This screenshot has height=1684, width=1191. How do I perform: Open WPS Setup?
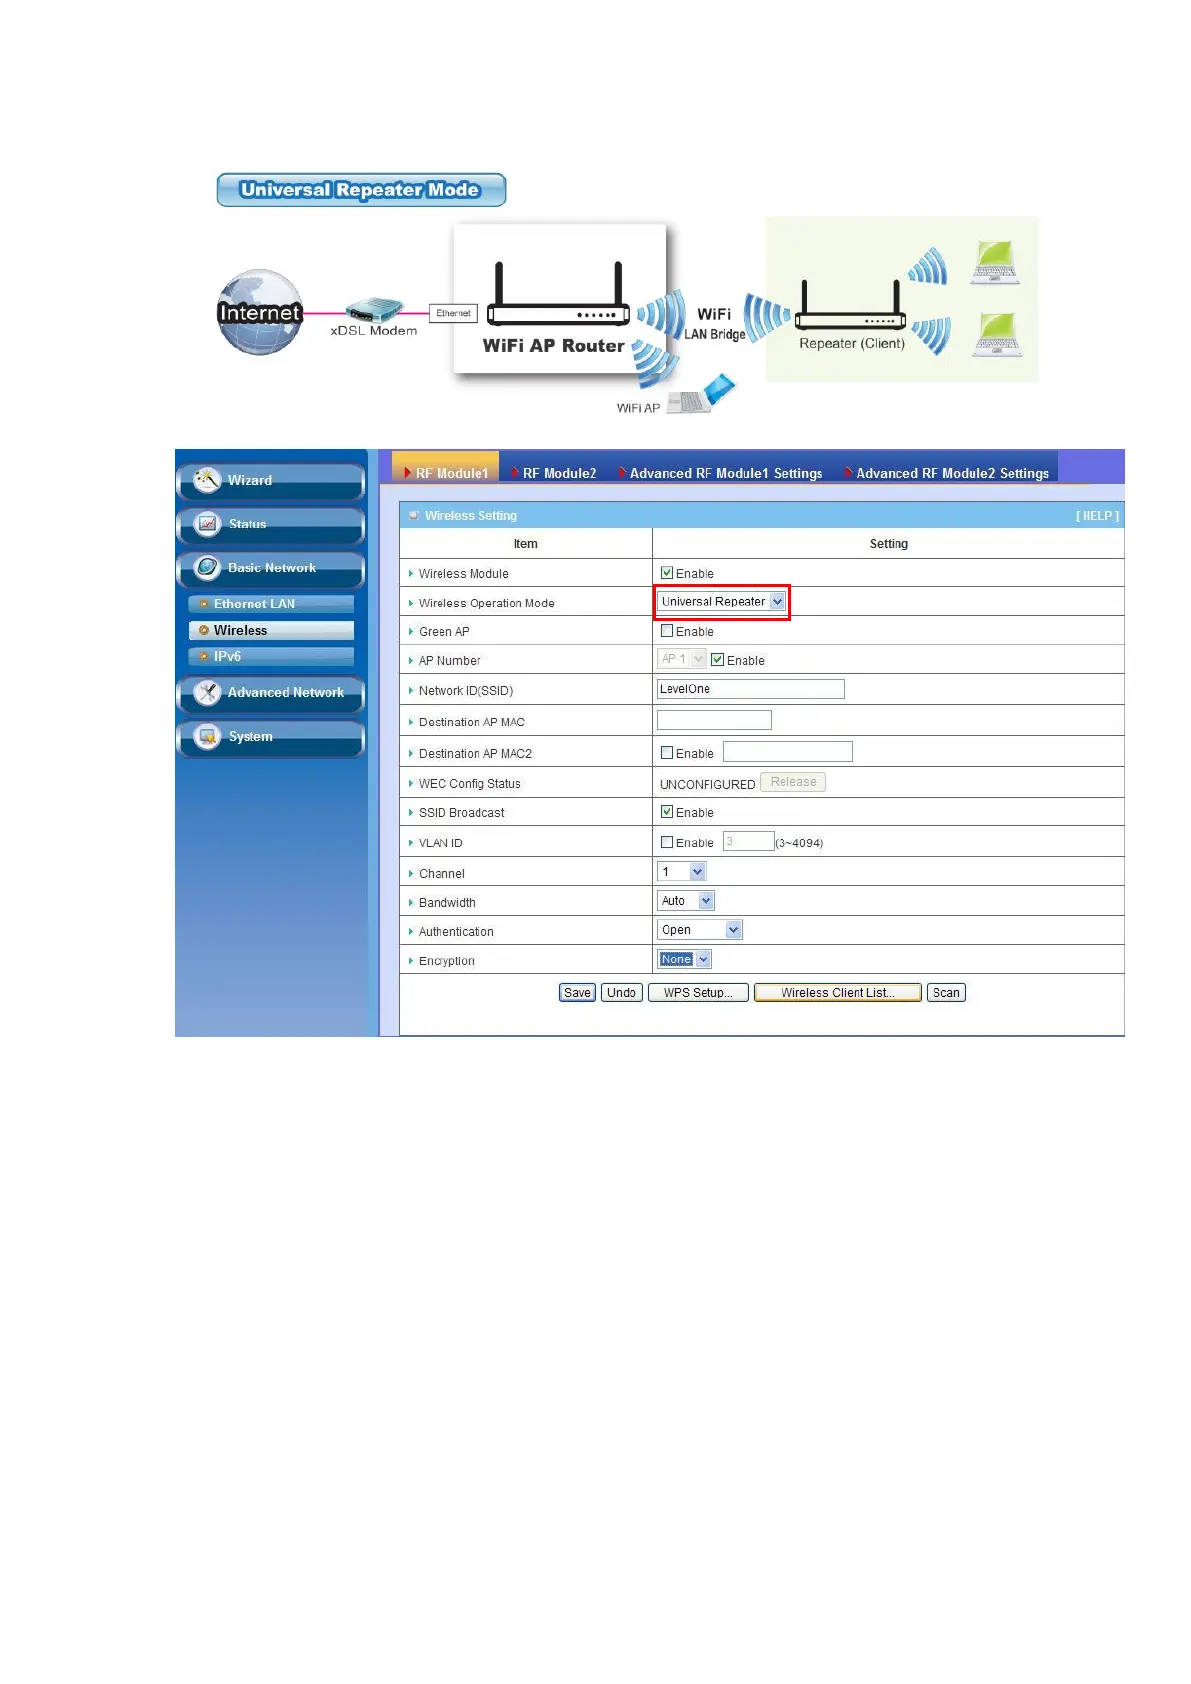(x=698, y=993)
